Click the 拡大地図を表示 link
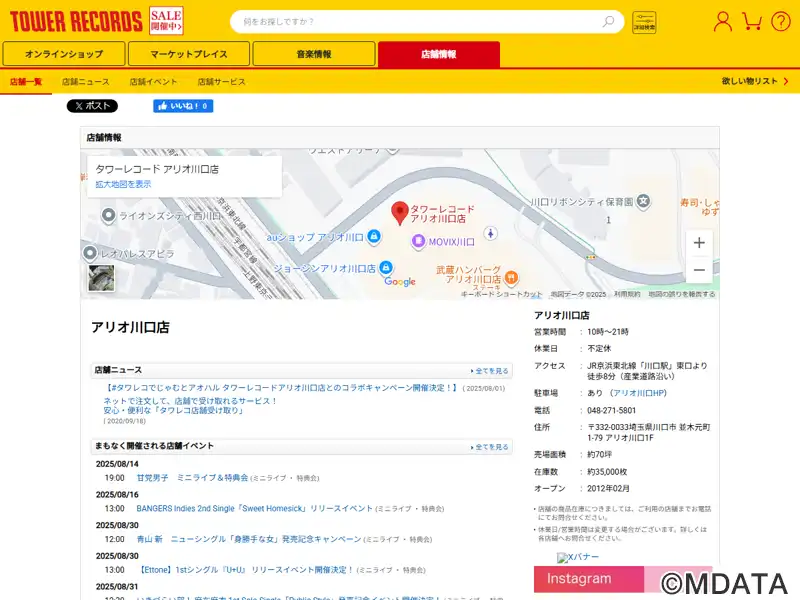Viewport: 800px width, 600px height. [123, 184]
